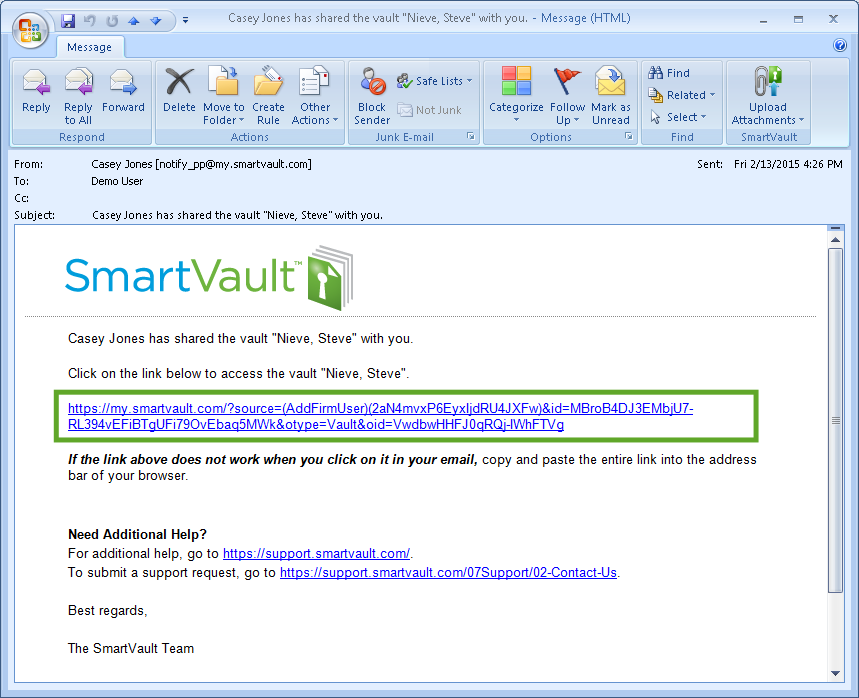Screen dimensions: 859x698
Task: Go to previous item with up arrow
Action: click(x=134, y=21)
